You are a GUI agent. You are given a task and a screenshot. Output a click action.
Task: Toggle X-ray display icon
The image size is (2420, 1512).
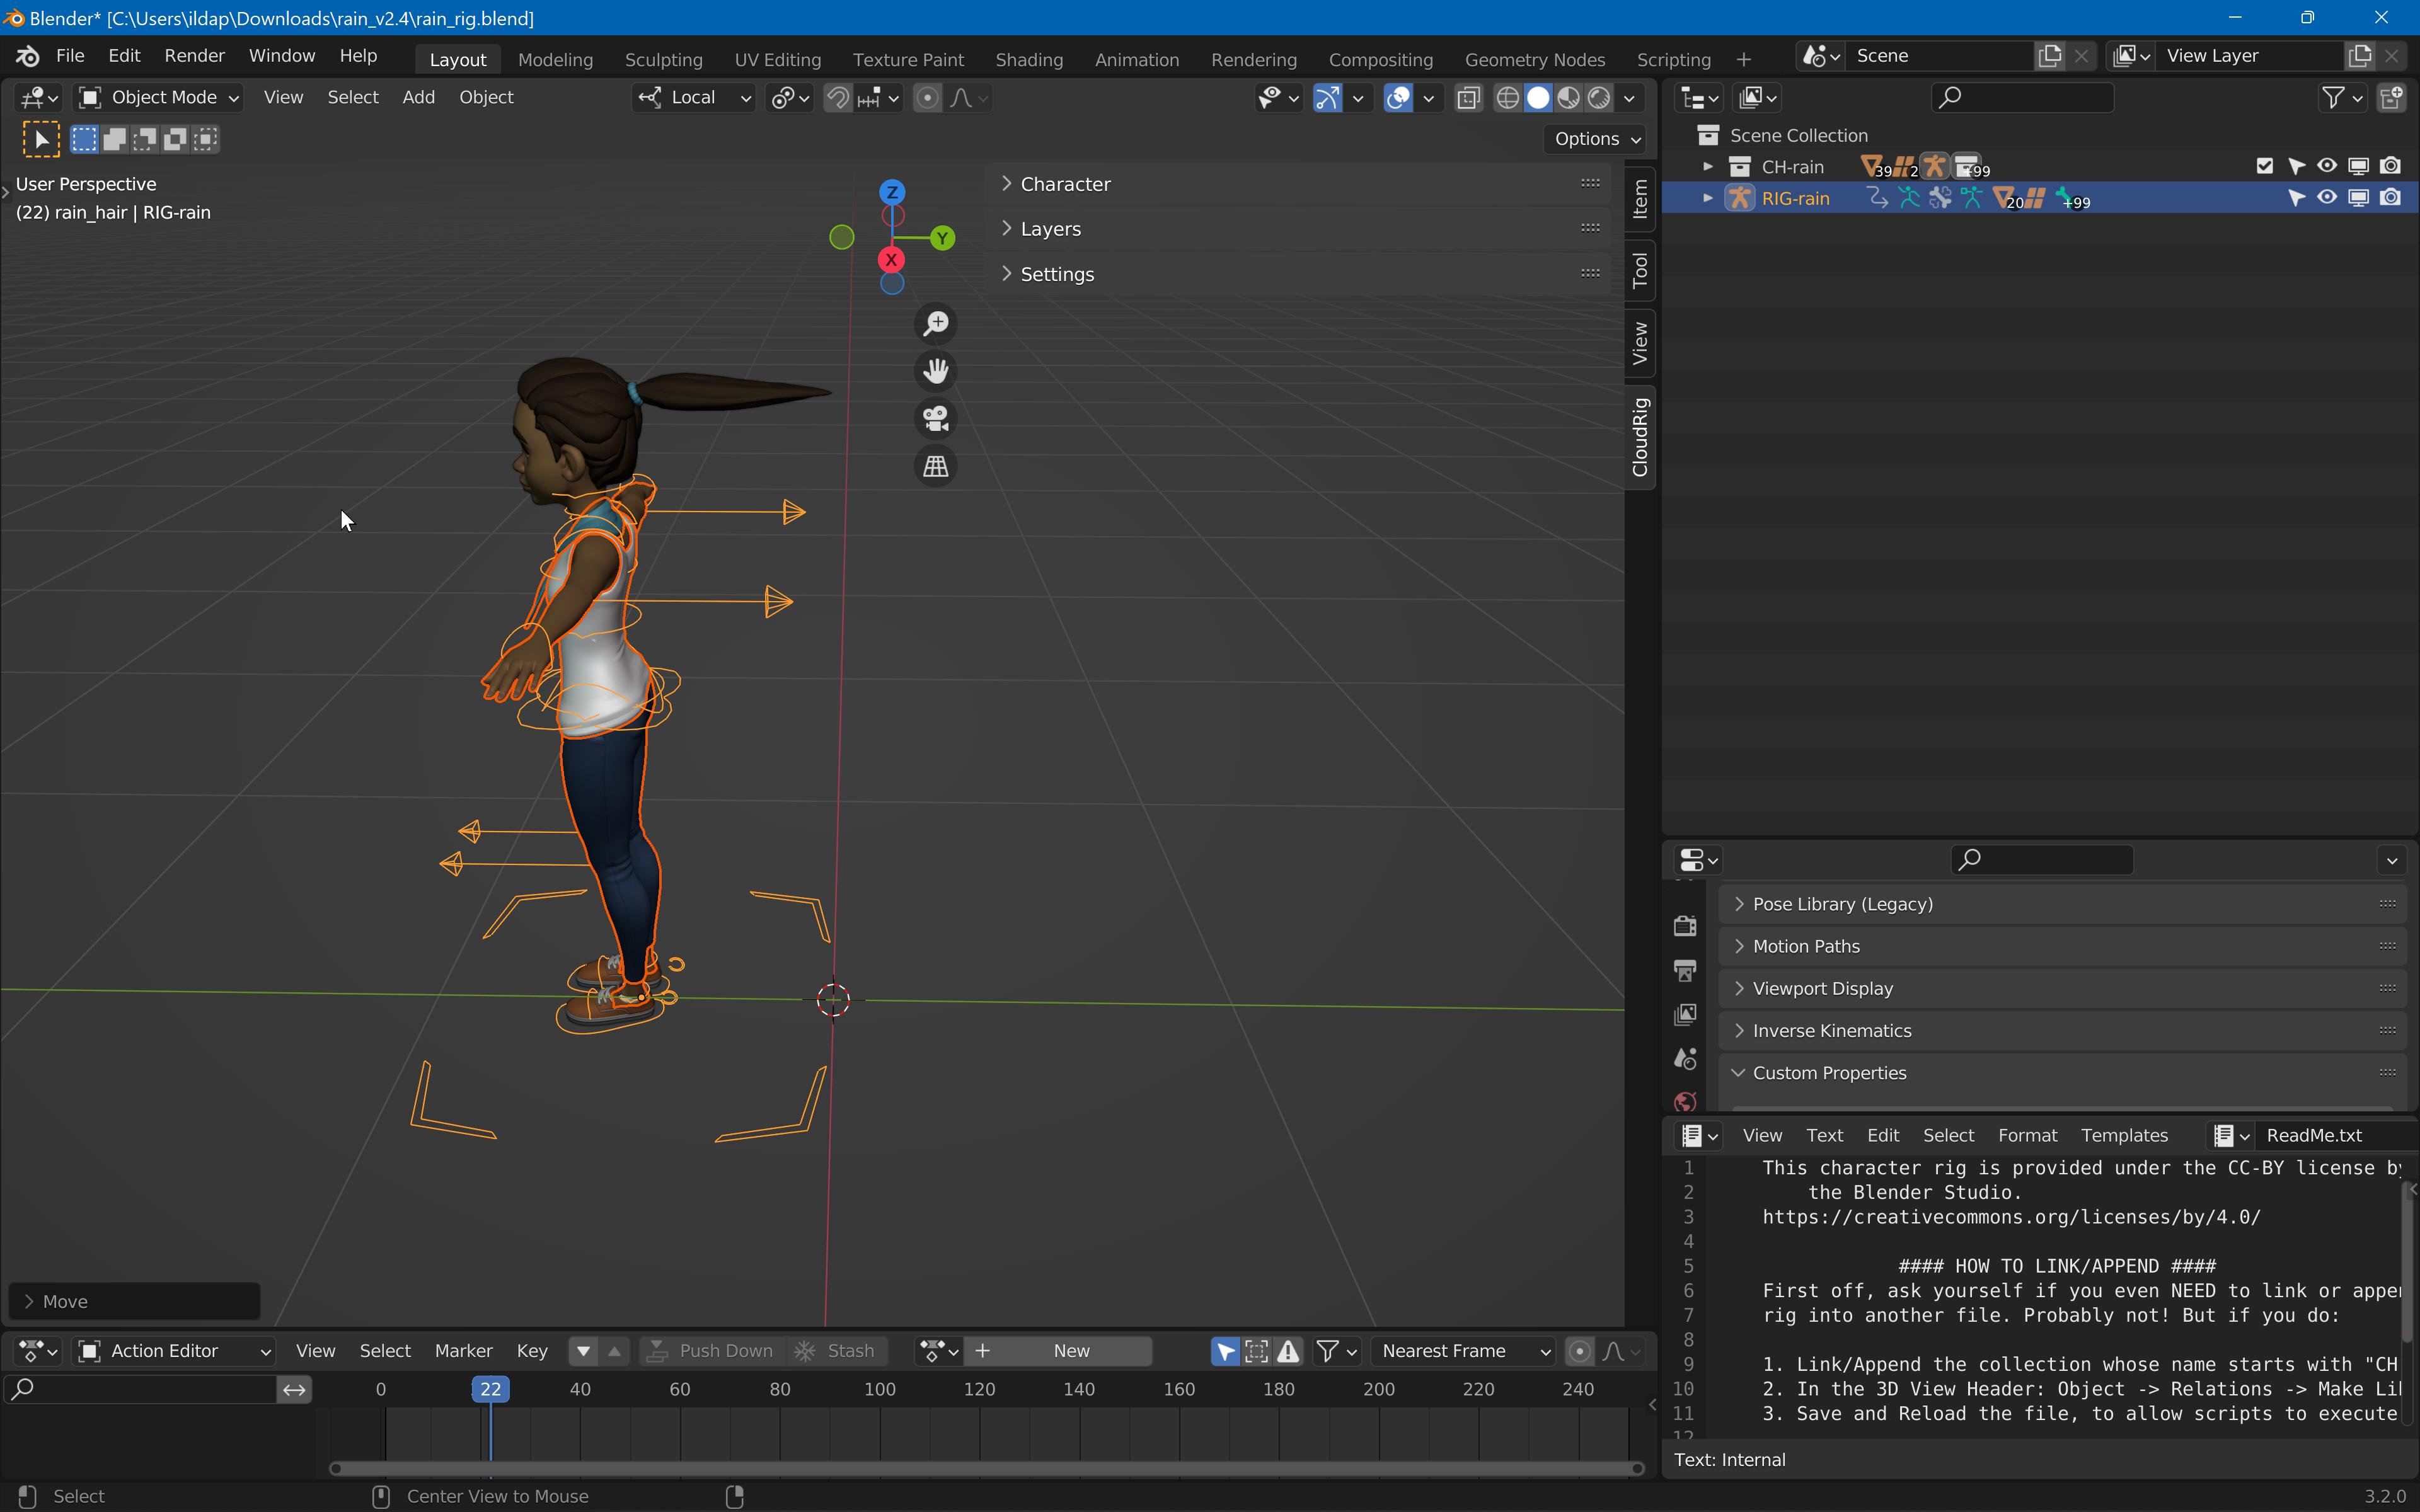pos(1468,98)
